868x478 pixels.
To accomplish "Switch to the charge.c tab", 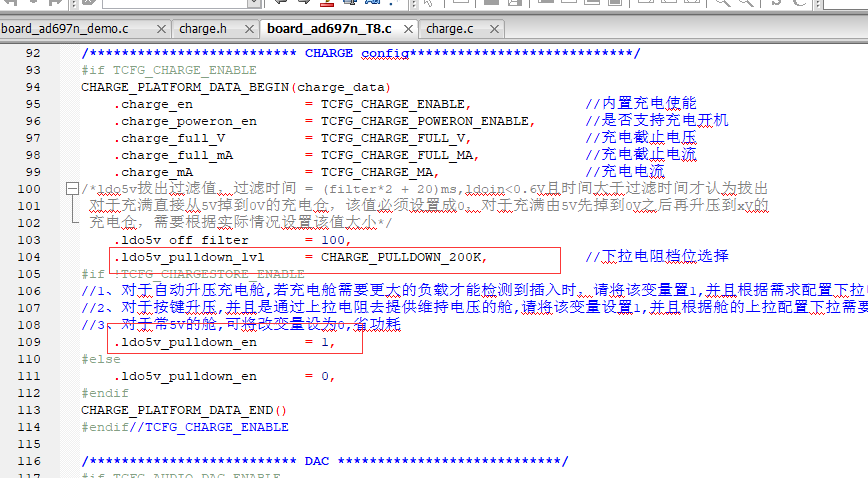I will (x=450, y=29).
